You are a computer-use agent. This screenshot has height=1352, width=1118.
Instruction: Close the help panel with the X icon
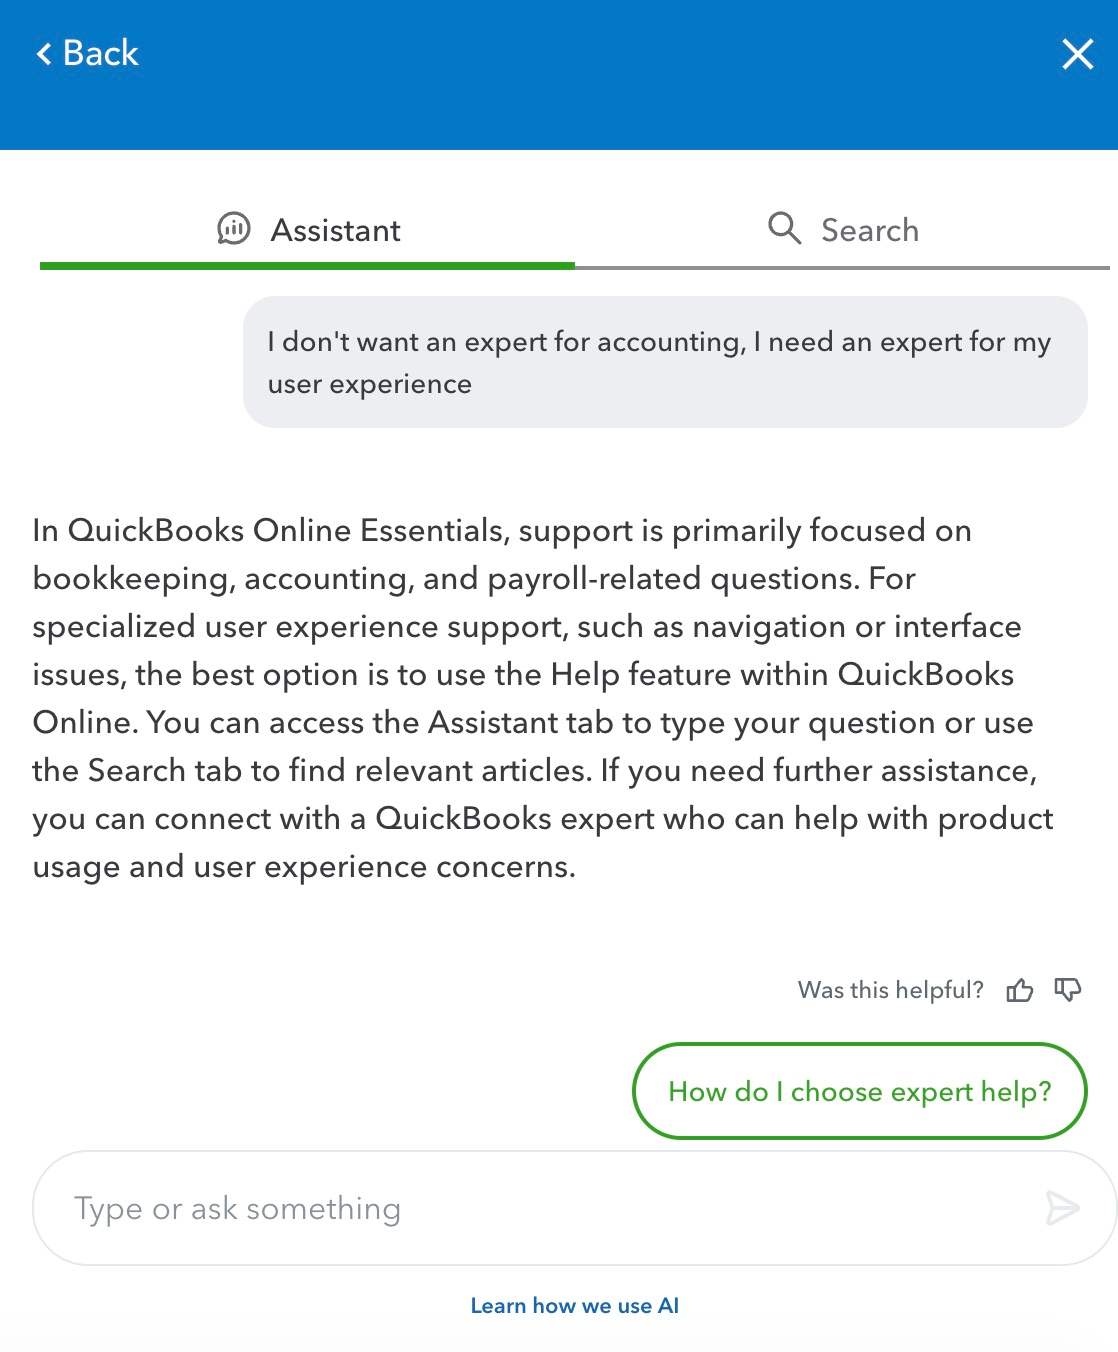pyautogui.click(x=1078, y=55)
